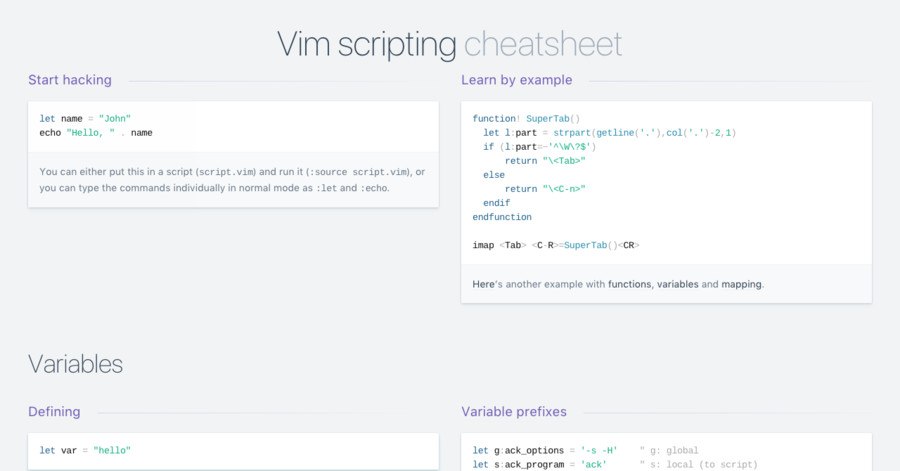Click the let name = "John" code line
The image size is (900, 471).
click(85, 119)
